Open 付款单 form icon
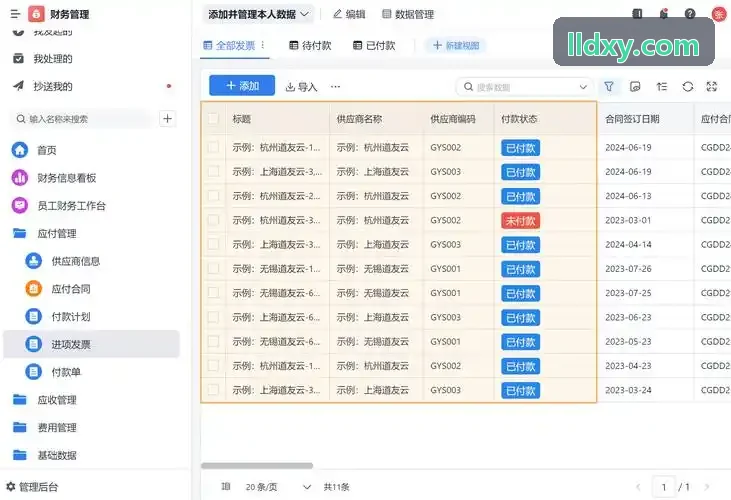This screenshot has width=731, height=500. pyautogui.click(x=34, y=372)
